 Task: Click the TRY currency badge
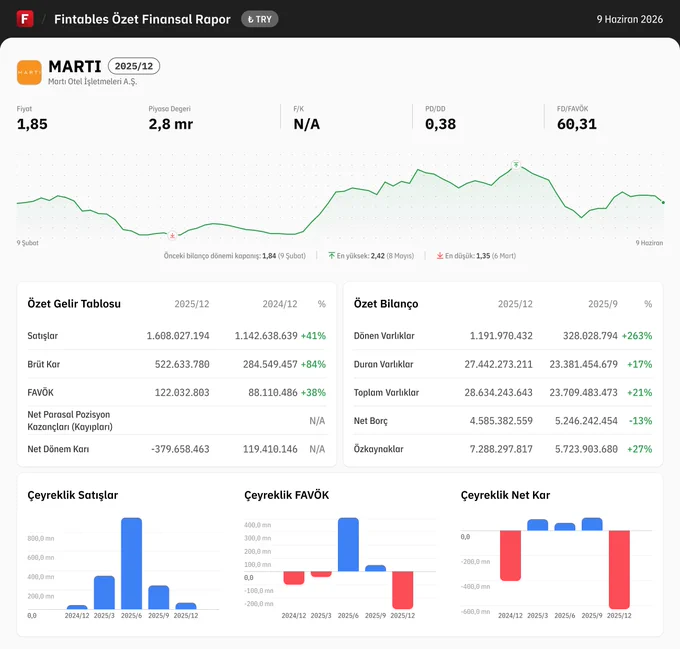(x=259, y=19)
